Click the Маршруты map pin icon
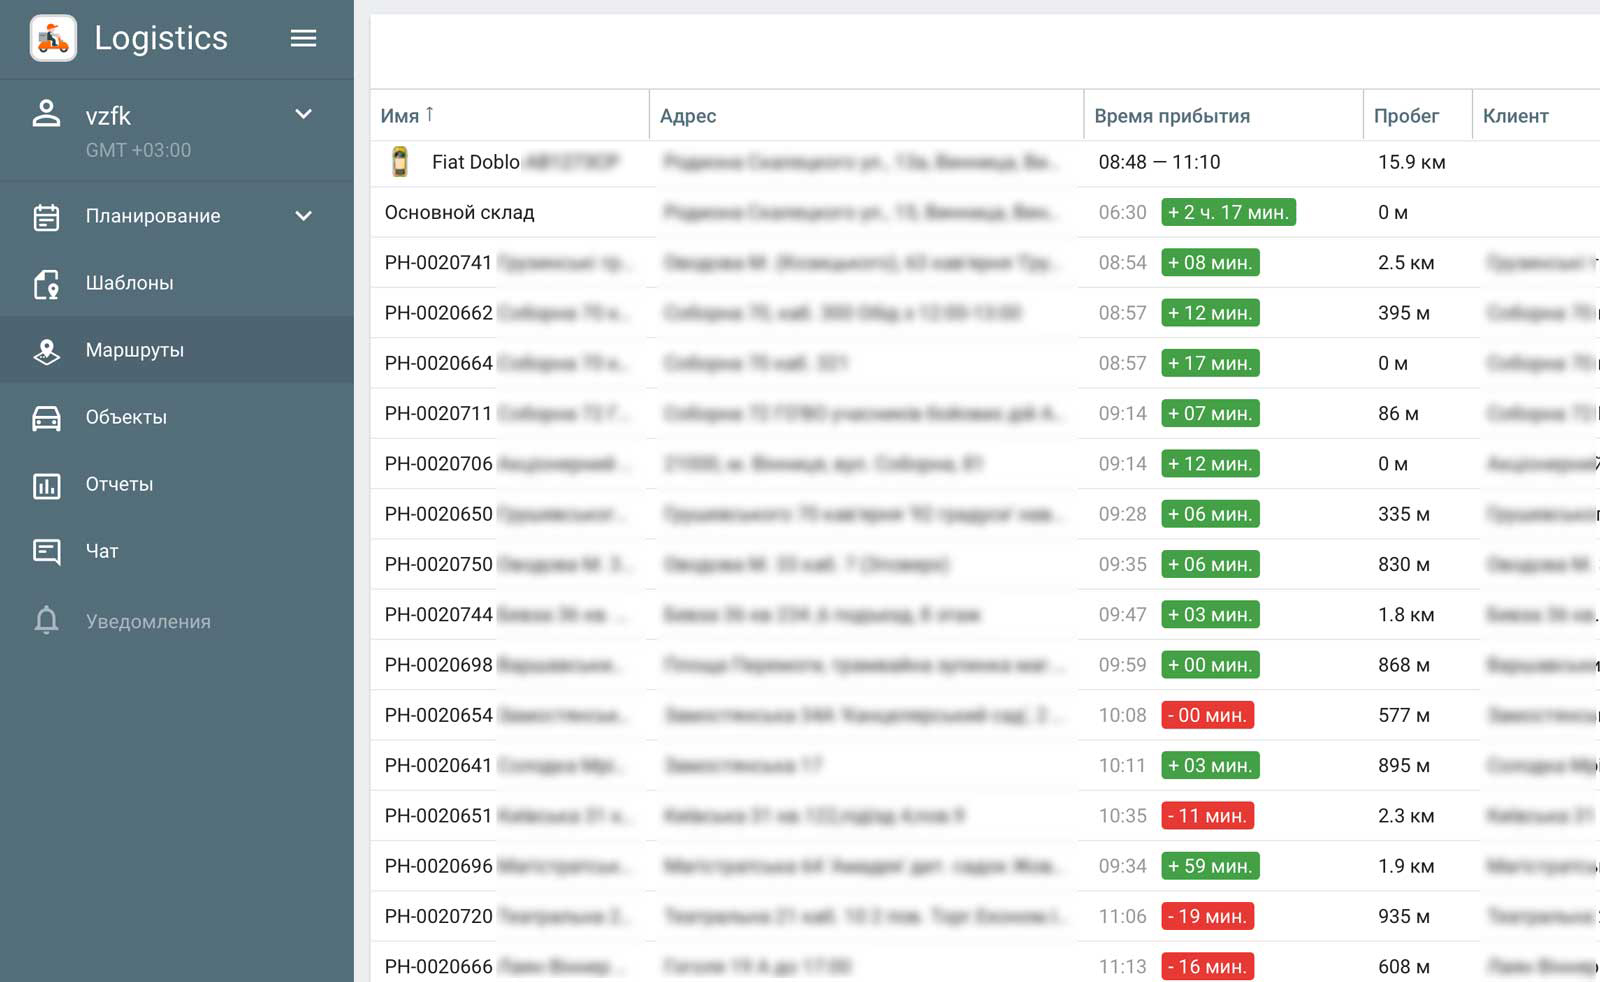Screen dimensions: 1600x982 pyautogui.click(x=46, y=351)
